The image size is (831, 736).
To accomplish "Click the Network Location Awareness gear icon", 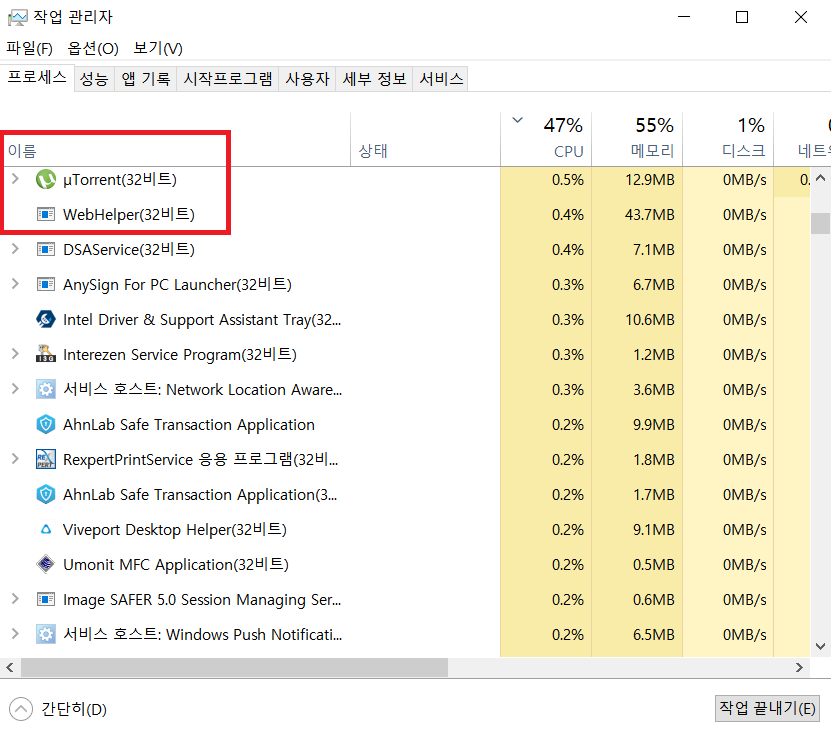I will click(x=46, y=389).
